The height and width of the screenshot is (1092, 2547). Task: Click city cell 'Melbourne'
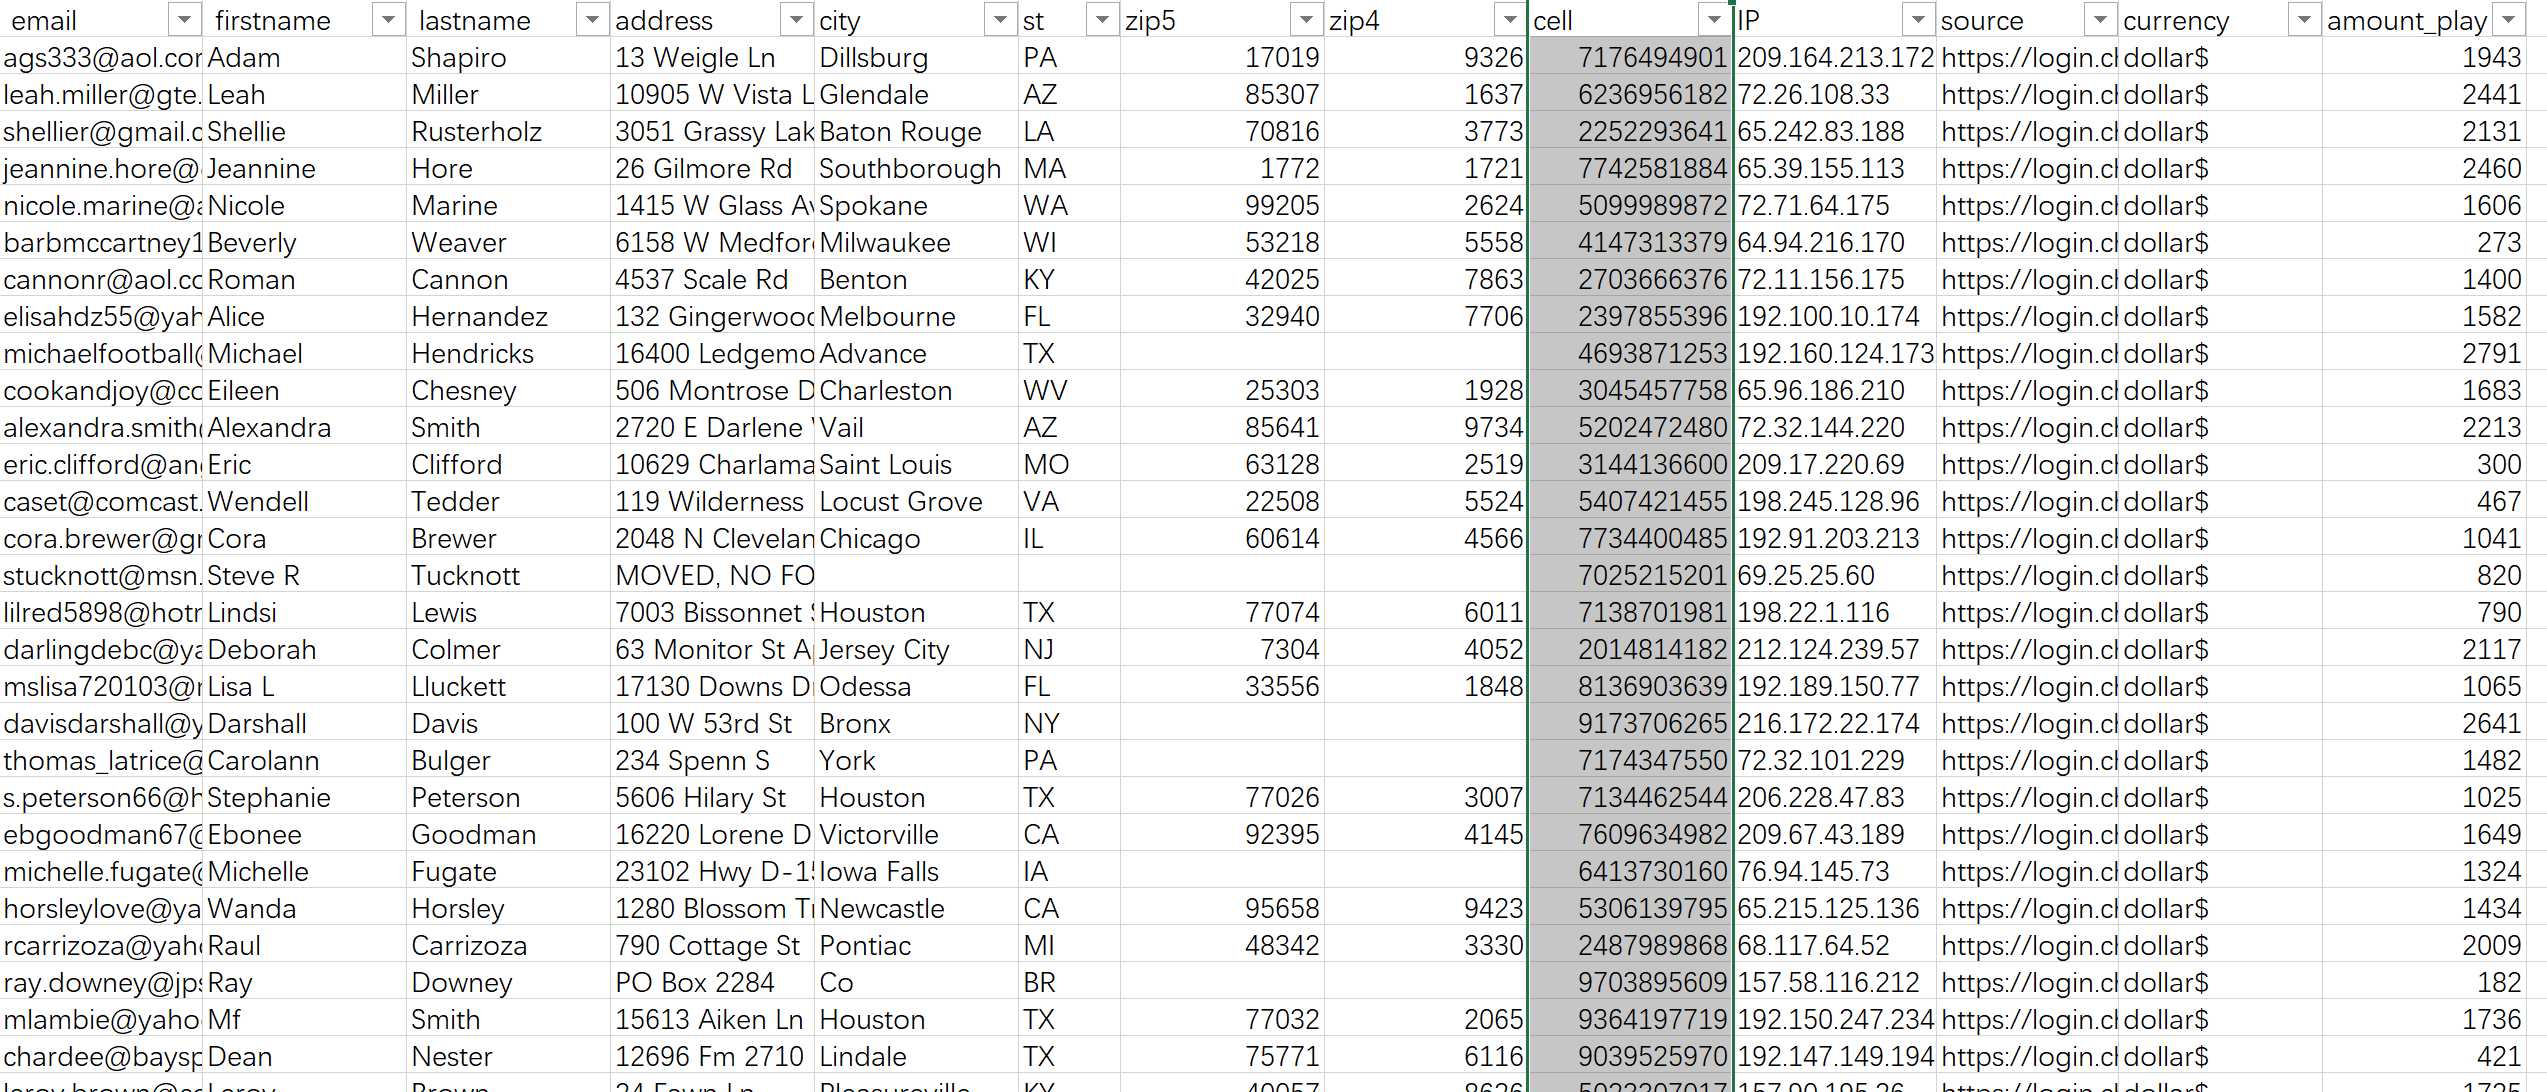(917, 317)
